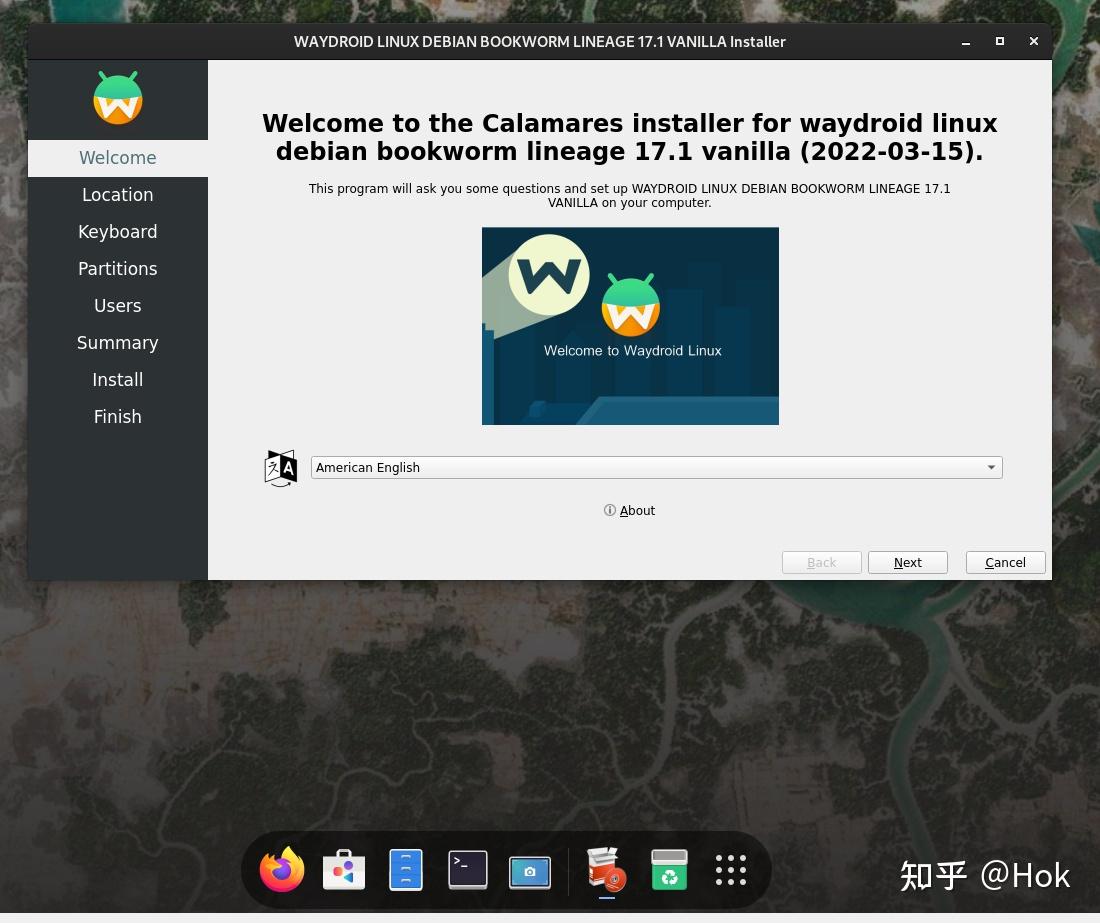The height and width of the screenshot is (923, 1100).
Task: Click the language selection globe icon
Action: (280, 468)
